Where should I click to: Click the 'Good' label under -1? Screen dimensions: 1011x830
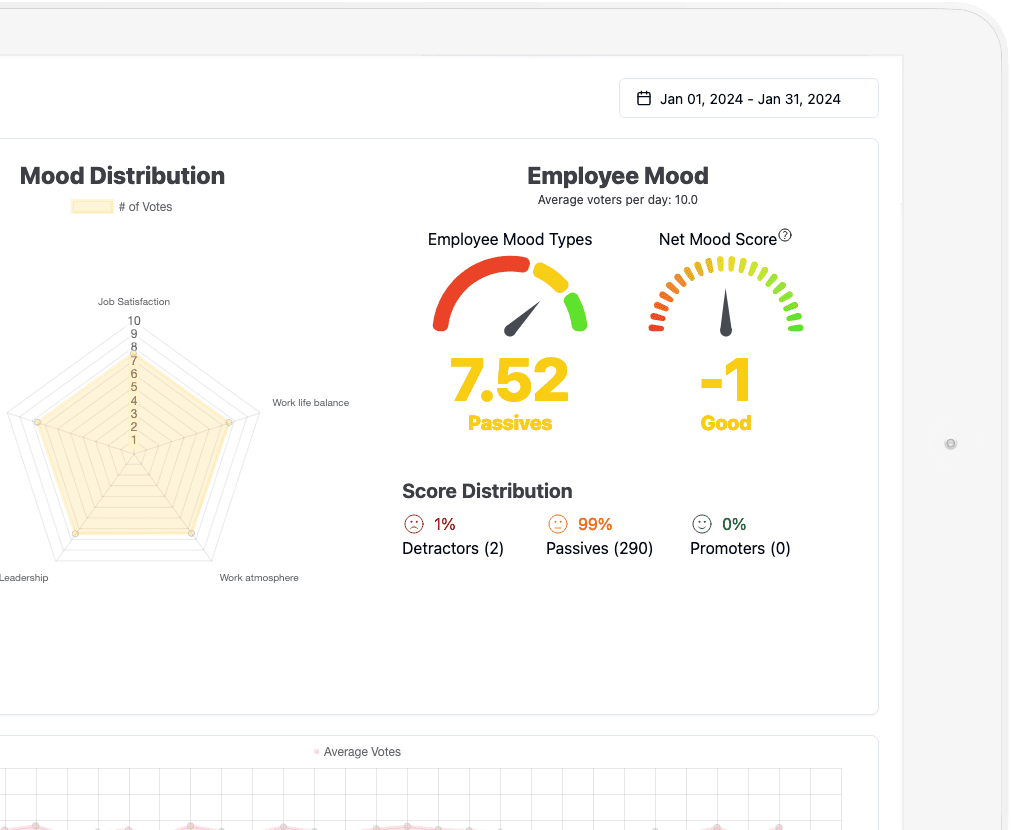tap(726, 423)
